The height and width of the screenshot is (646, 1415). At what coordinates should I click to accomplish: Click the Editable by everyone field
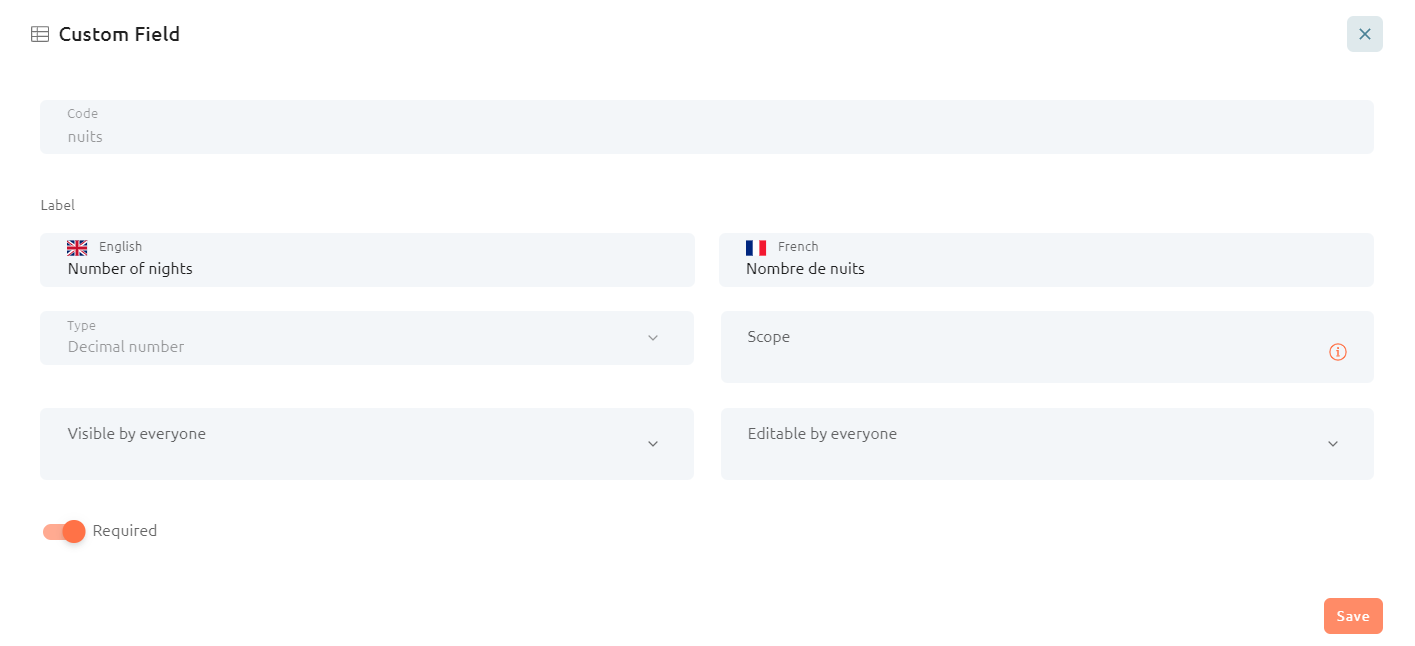tap(1047, 444)
